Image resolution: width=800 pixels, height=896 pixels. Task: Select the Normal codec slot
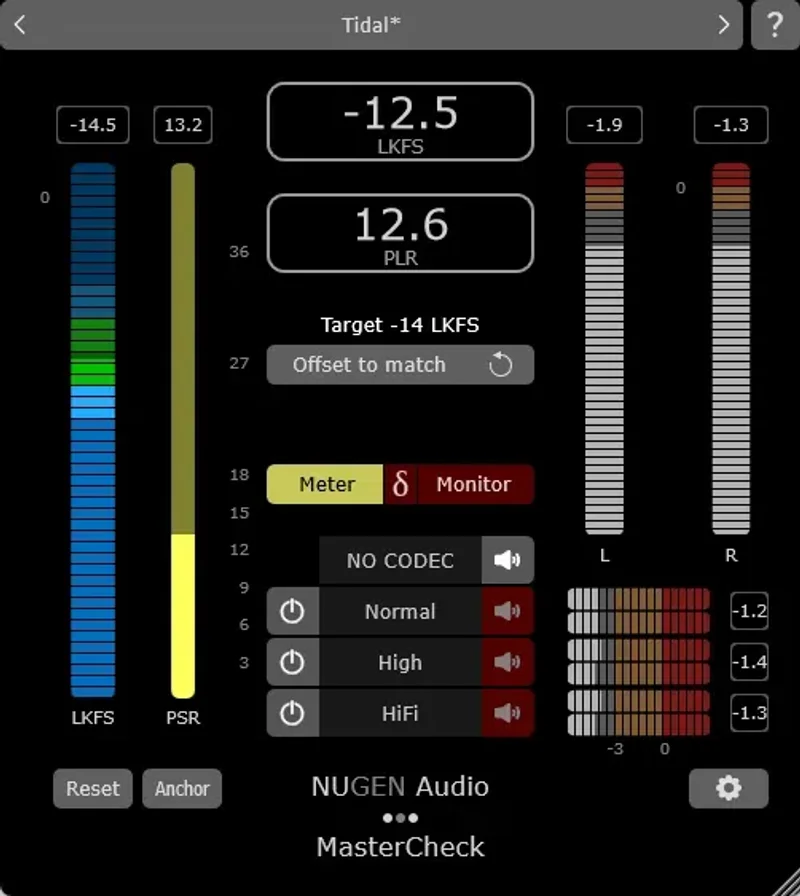click(x=400, y=611)
